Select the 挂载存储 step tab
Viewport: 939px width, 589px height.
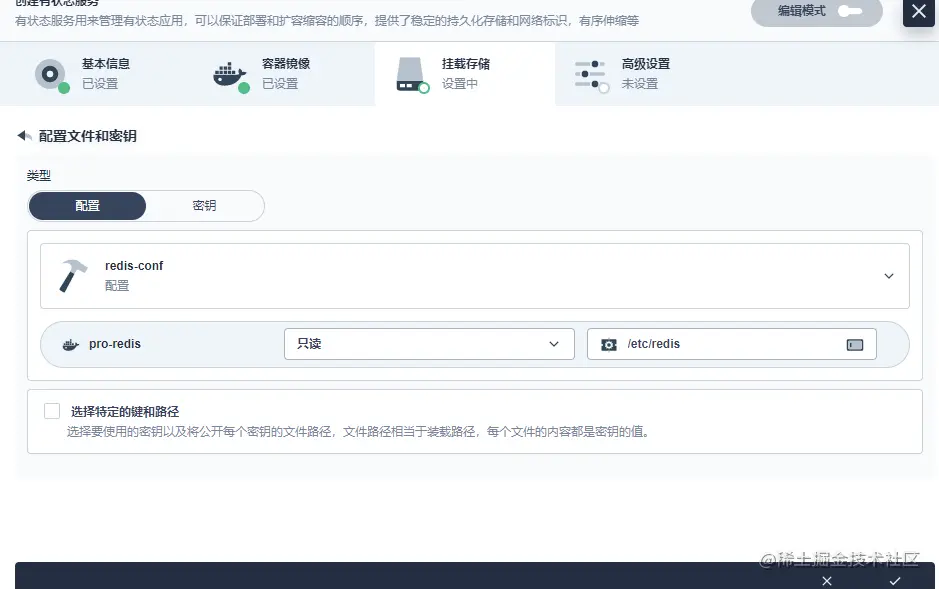click(x=465, y=74)
